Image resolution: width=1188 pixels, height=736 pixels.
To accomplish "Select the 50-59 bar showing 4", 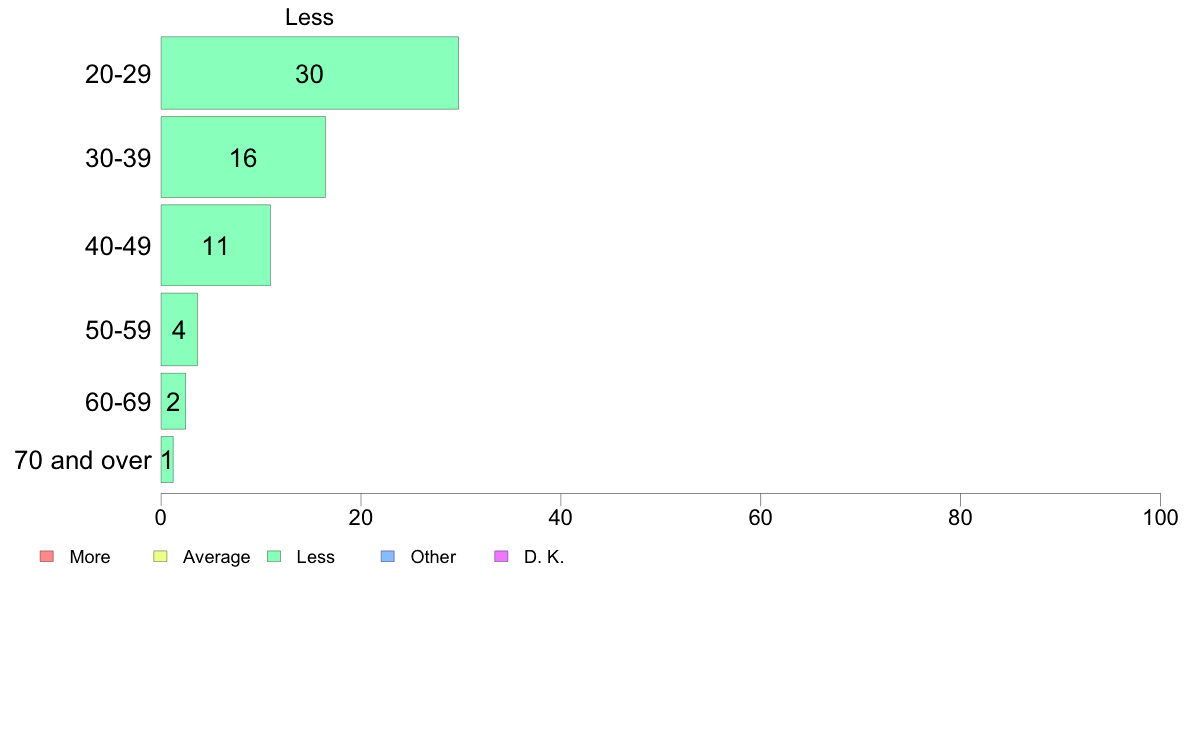I will click(x=179, y=329).
